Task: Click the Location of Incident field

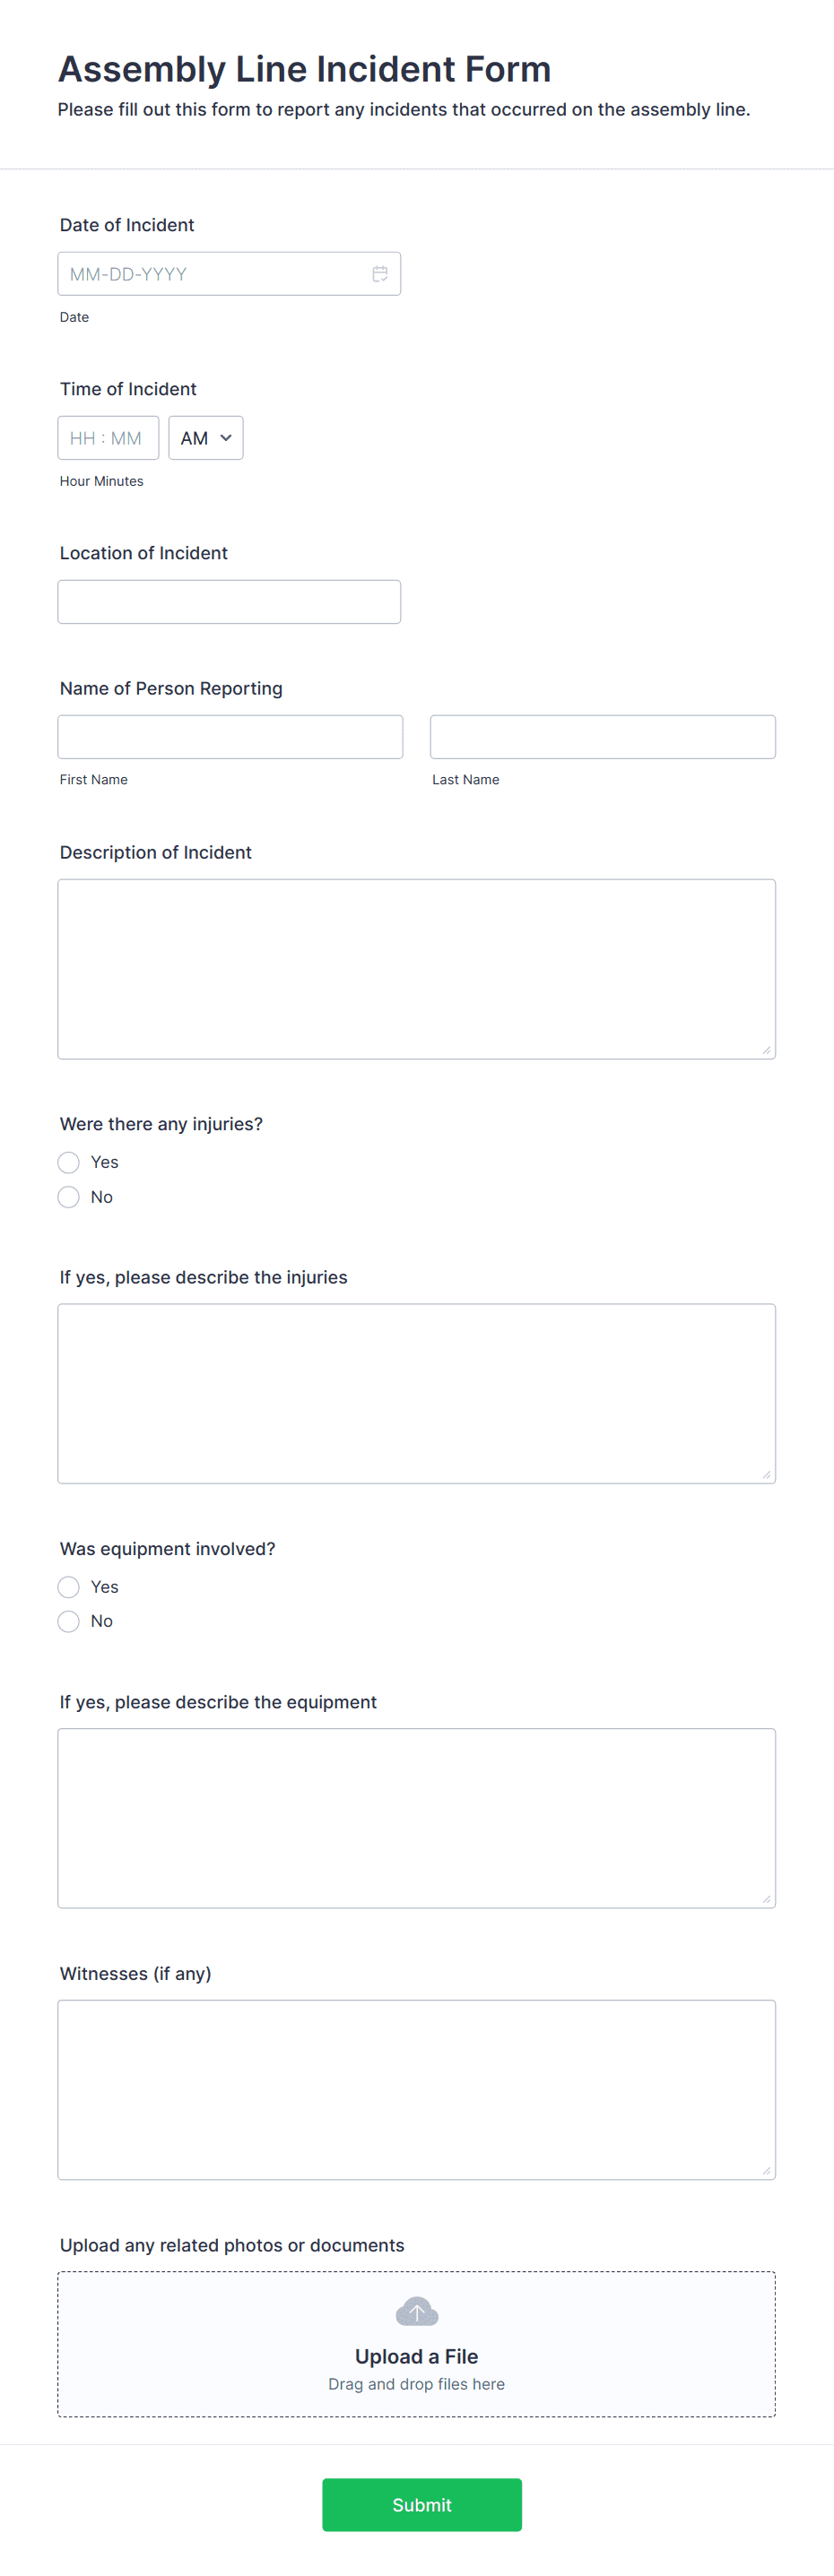Action: (229, 601)
